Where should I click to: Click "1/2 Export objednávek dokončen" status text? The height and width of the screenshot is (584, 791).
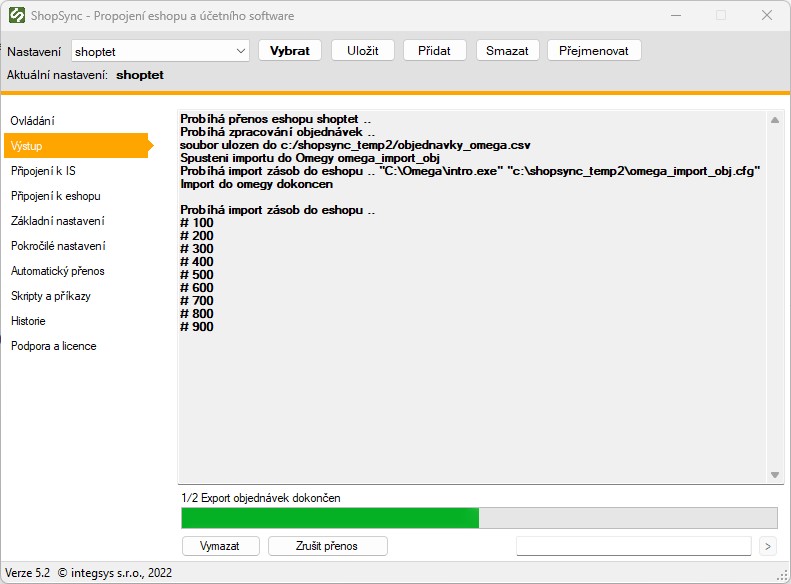(261, 498)
